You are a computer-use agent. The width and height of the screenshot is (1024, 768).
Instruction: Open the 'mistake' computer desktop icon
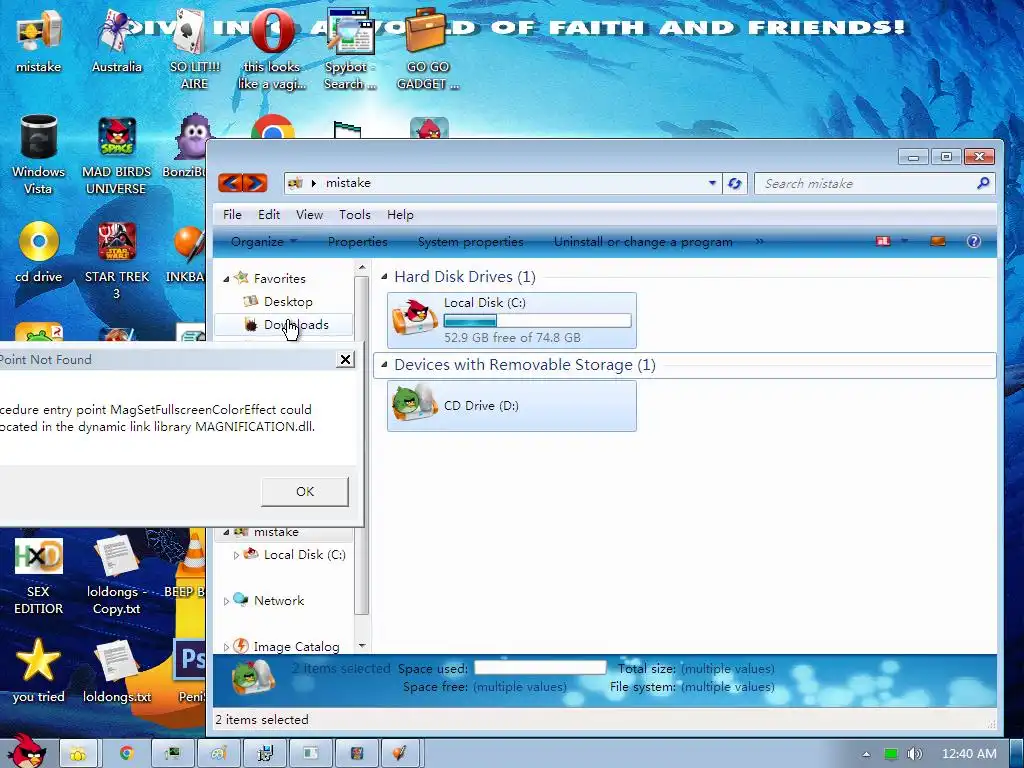click(39, 40)
